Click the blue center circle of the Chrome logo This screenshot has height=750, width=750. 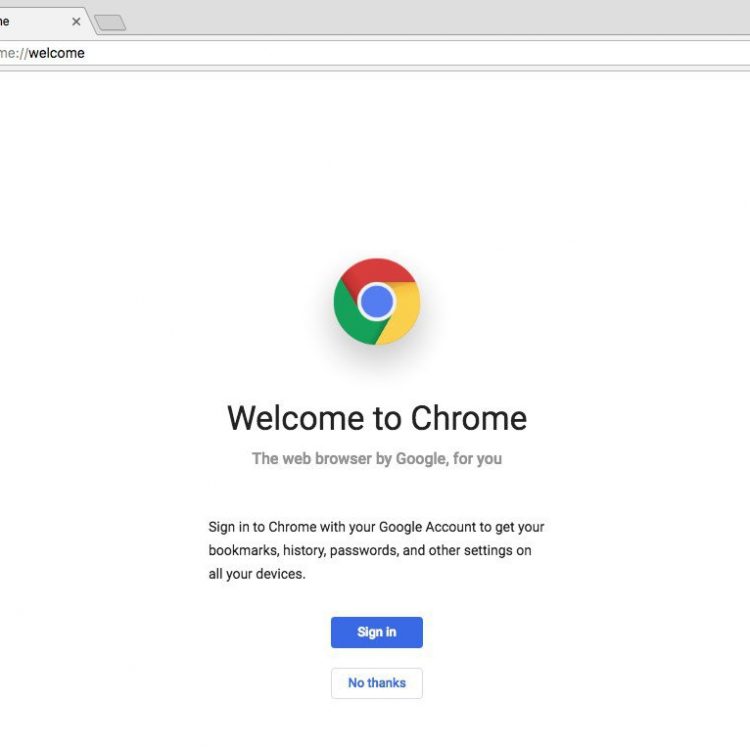coord(376,301)
